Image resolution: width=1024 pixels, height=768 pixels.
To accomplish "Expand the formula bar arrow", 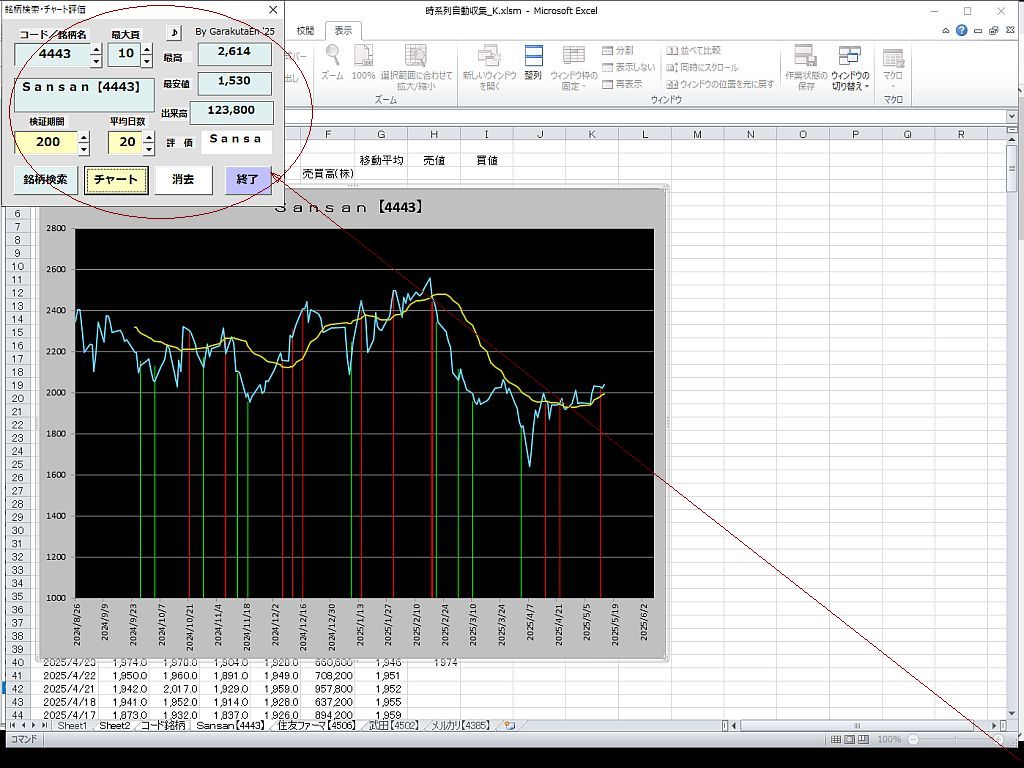I will tap(1012, 116).
